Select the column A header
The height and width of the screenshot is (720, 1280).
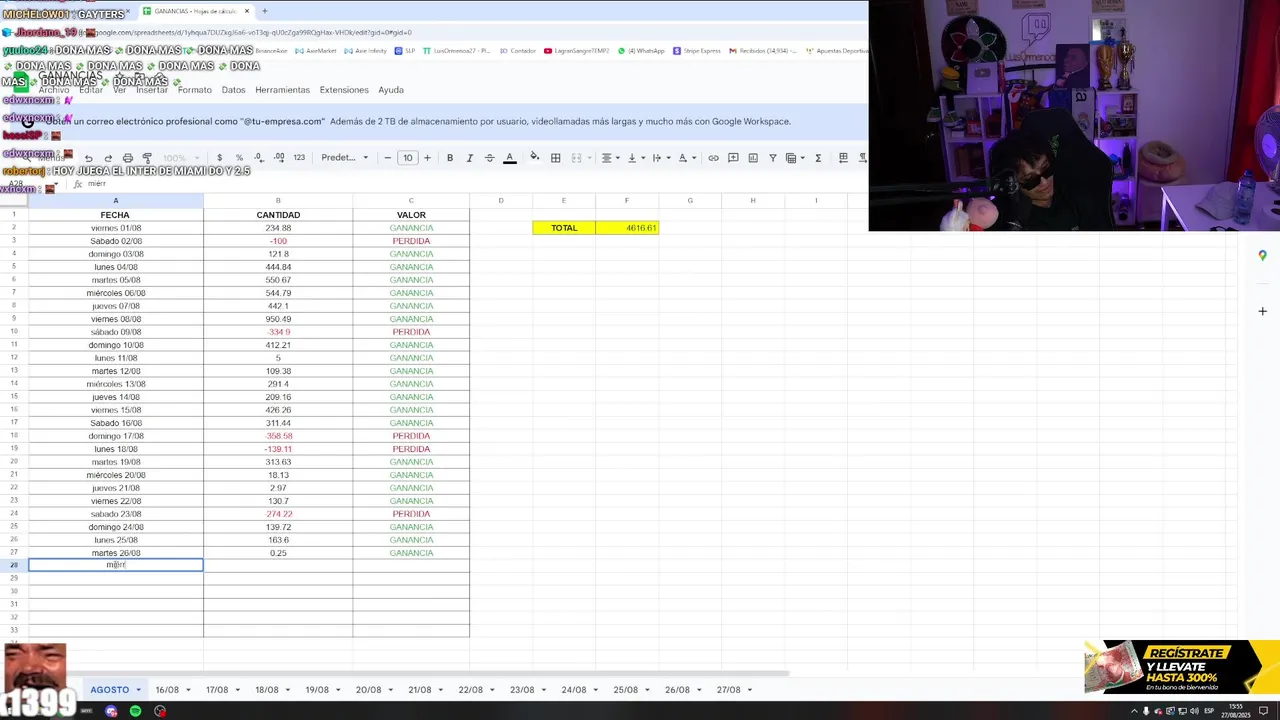pos(116,201)
